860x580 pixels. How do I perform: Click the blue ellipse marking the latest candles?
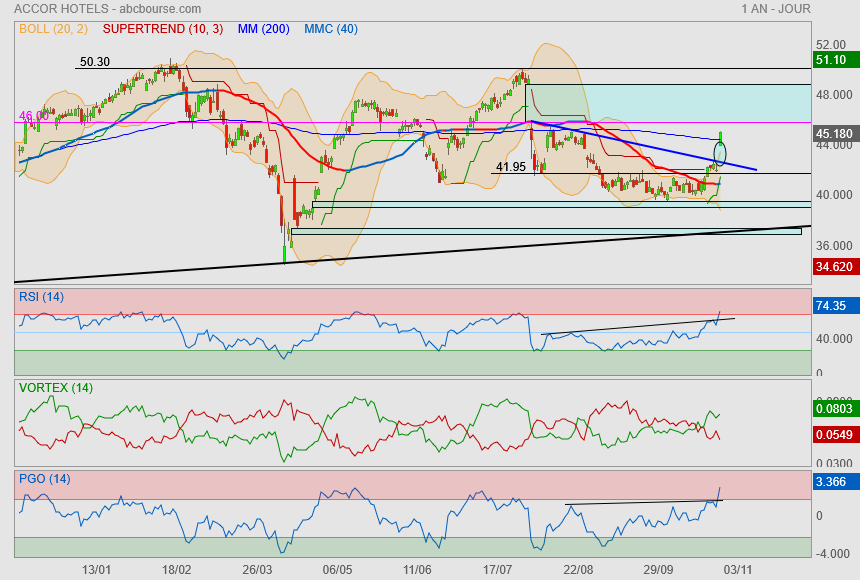[x=720, y=154]
